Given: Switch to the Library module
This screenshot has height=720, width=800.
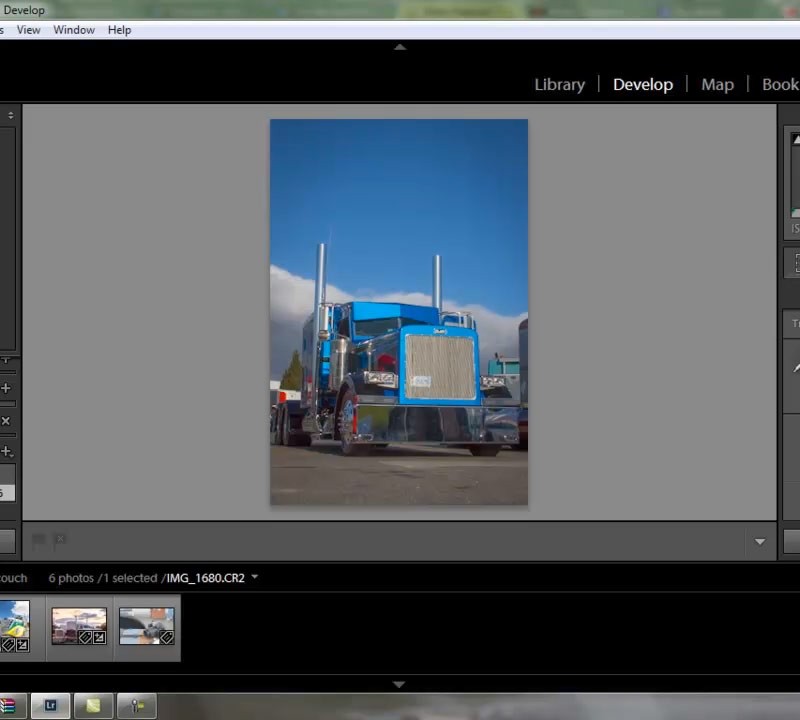Looking at the screenshot, I should tap(559, 85).
